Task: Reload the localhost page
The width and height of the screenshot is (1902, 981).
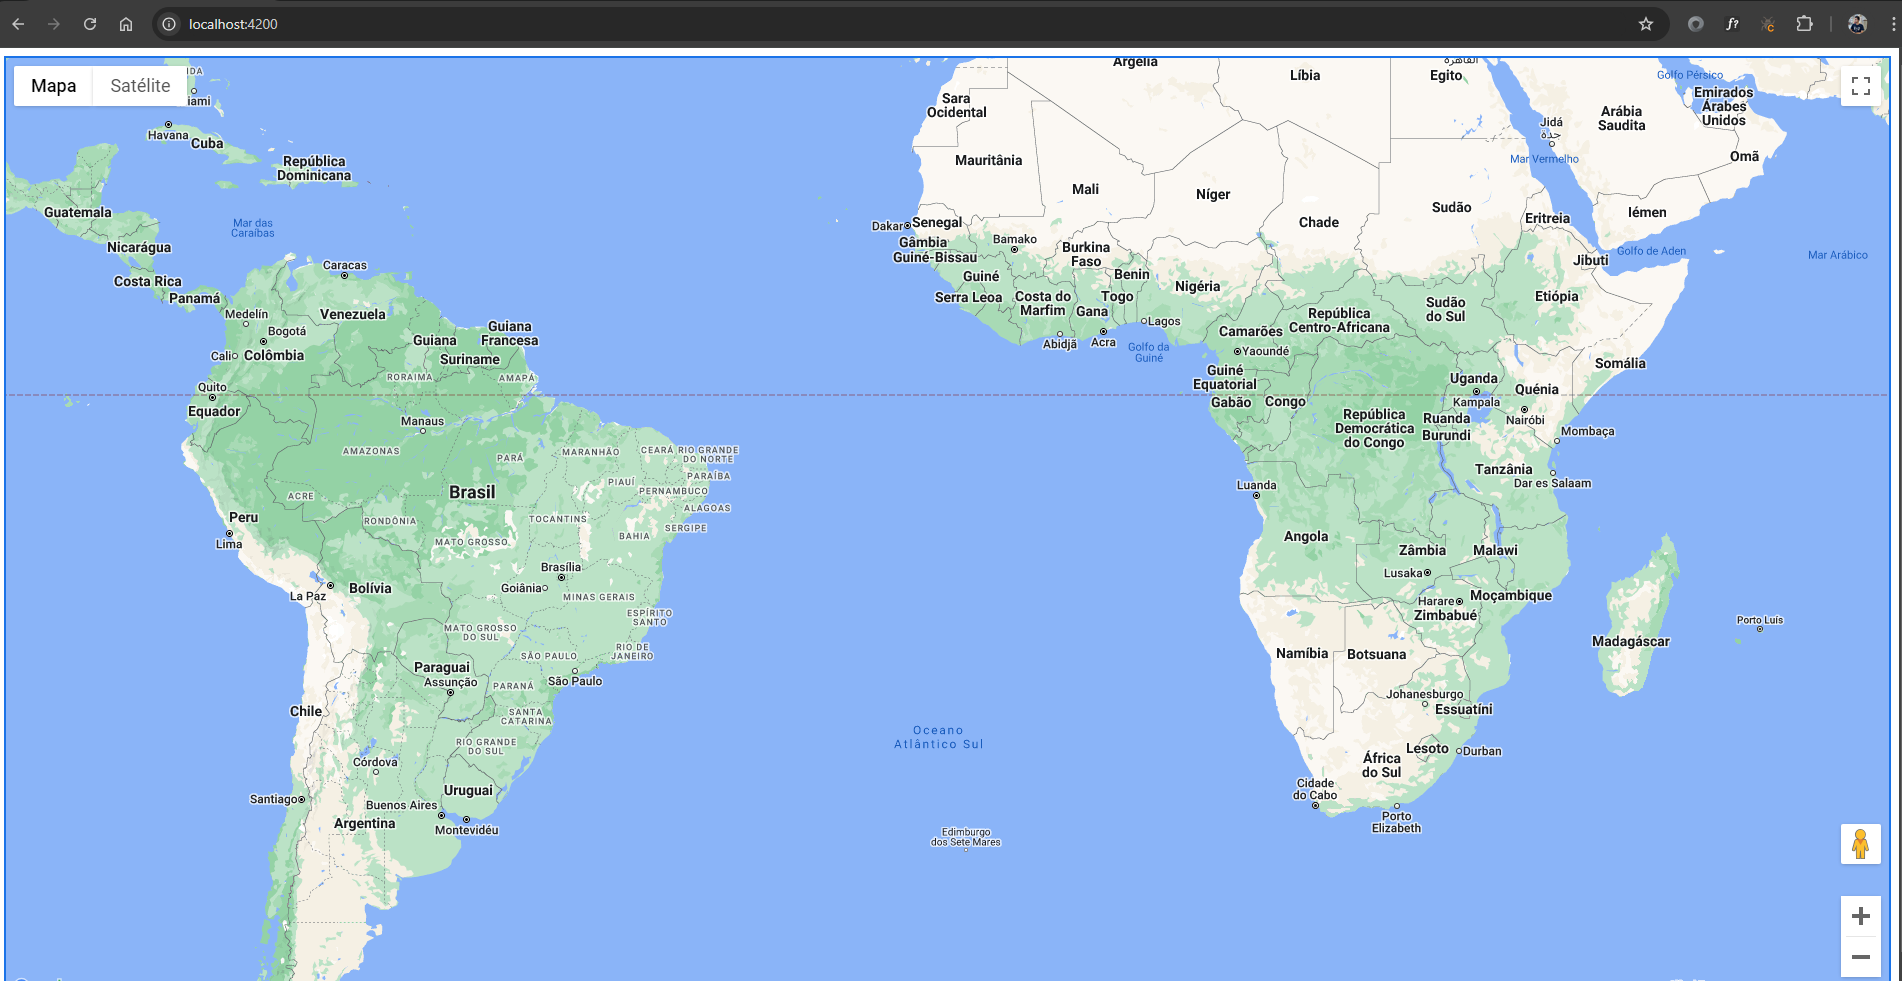Action: tap(90, 24)
